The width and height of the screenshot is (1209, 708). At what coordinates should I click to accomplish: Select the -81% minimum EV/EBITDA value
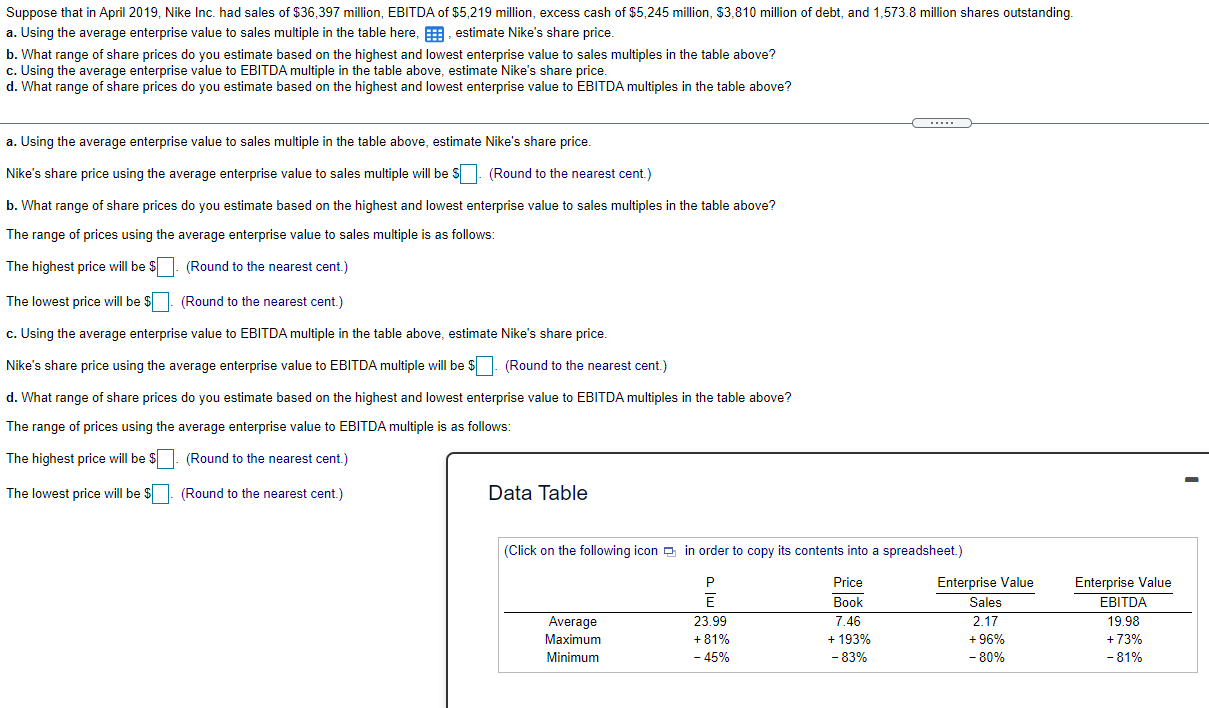1123,657
